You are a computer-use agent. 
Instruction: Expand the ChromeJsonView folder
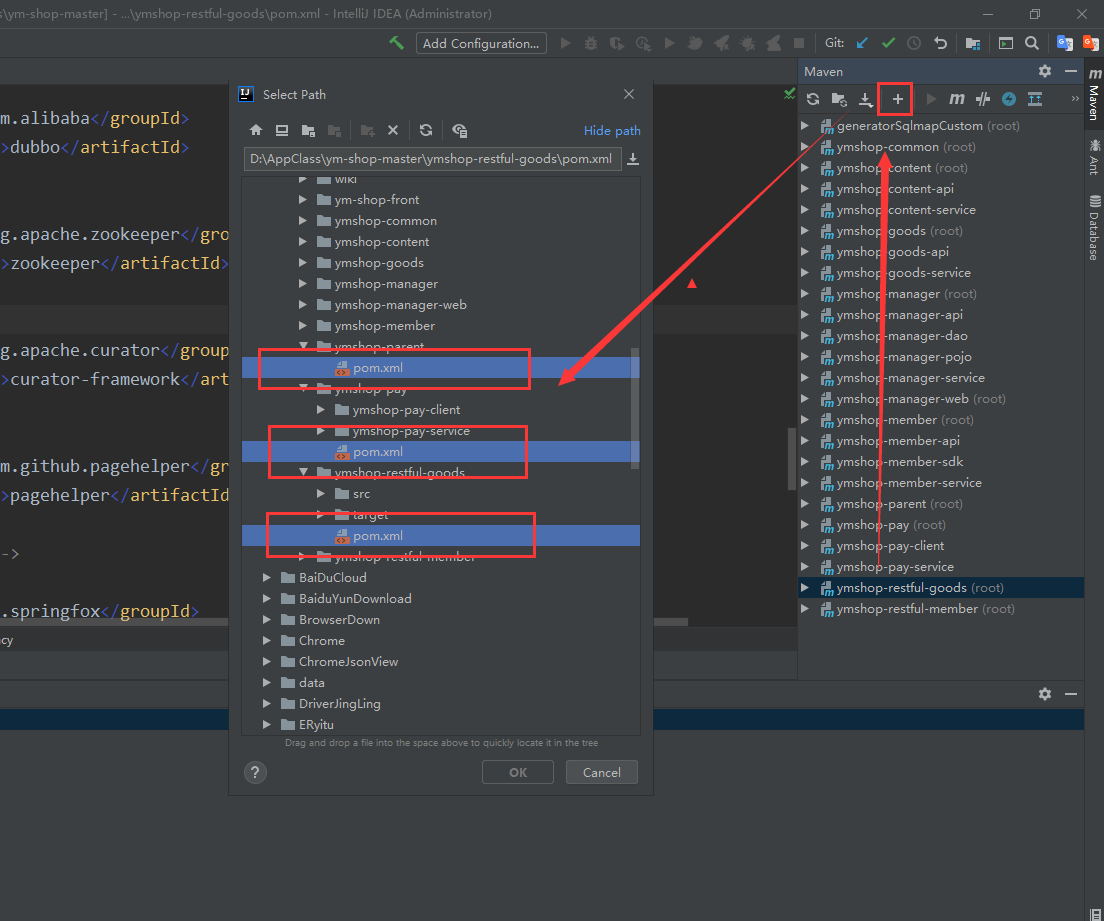[x=267, y=662]
